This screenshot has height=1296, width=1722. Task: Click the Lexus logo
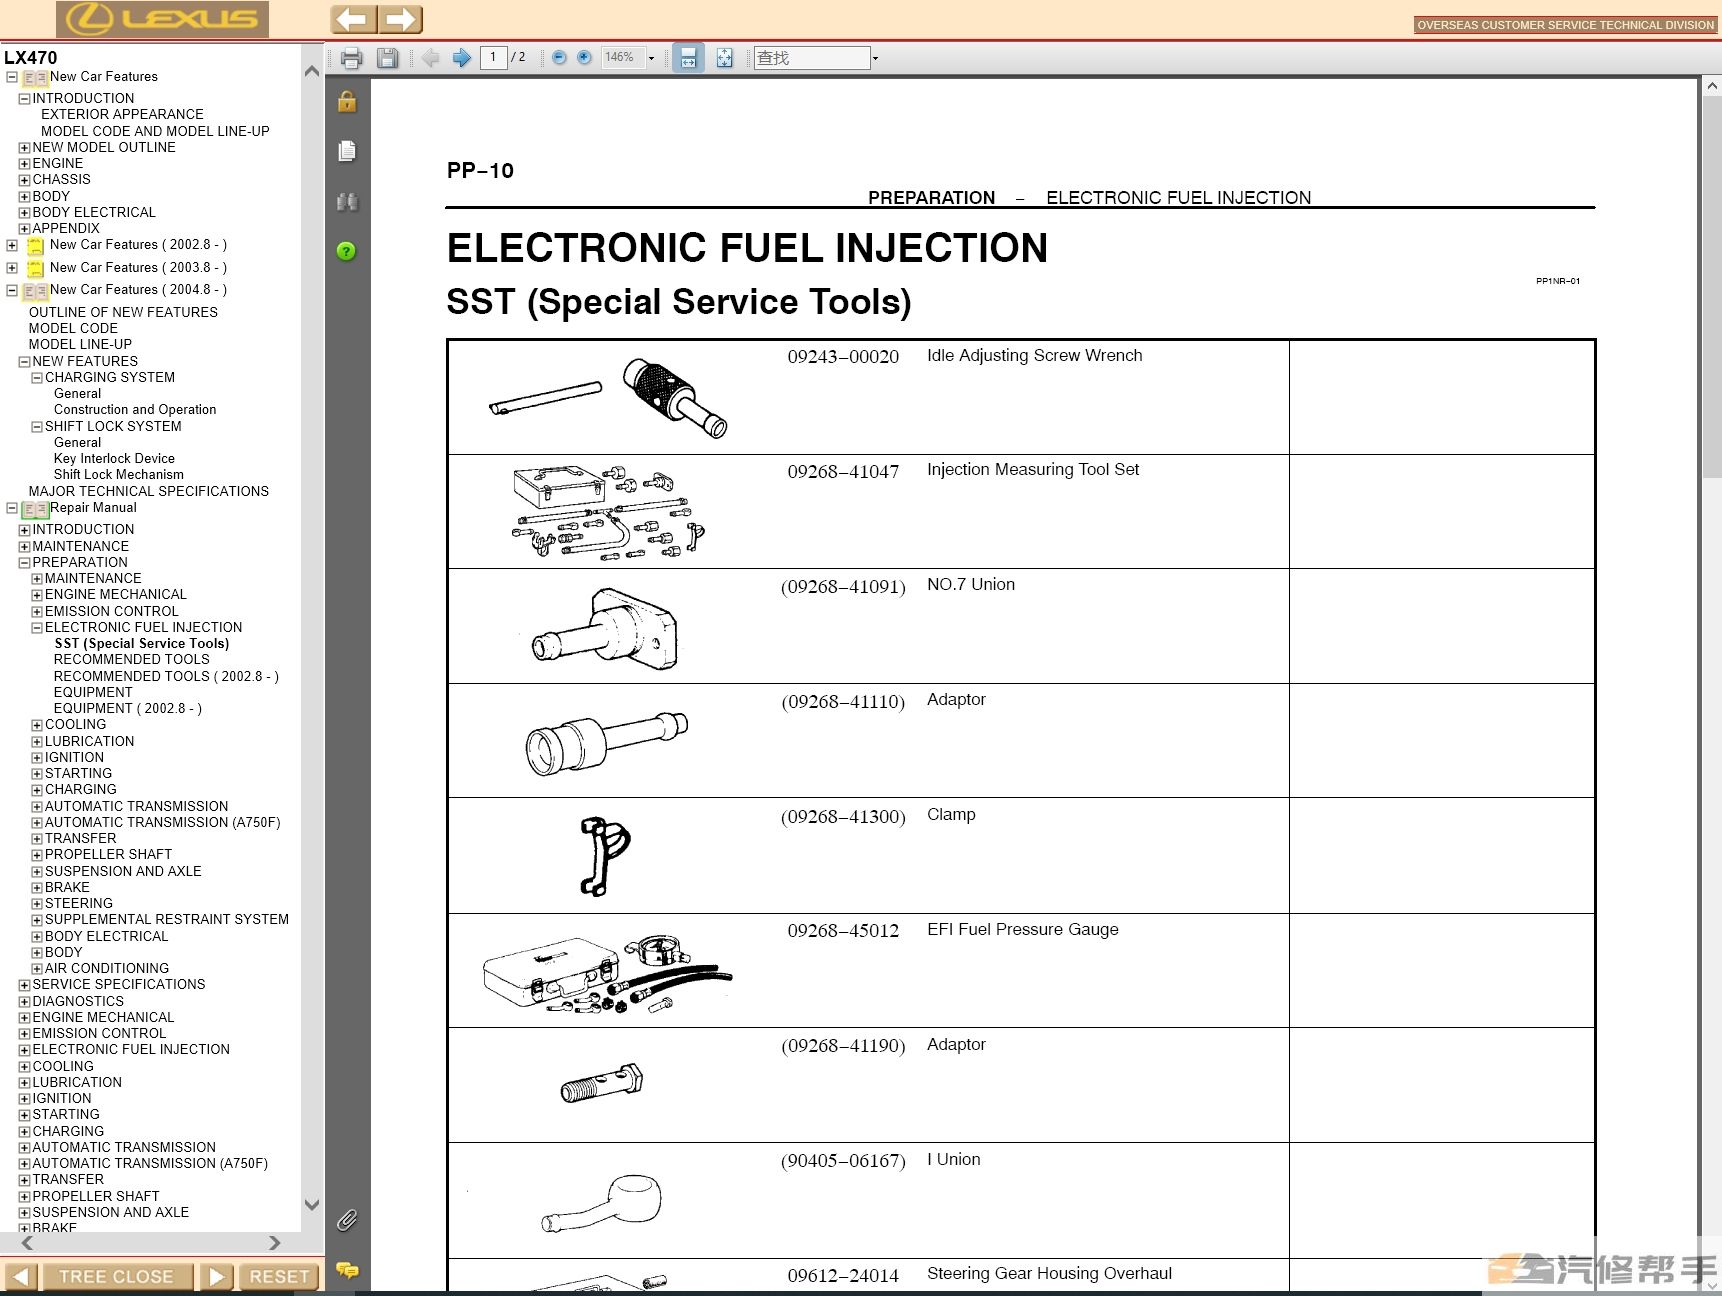[163, 19]
